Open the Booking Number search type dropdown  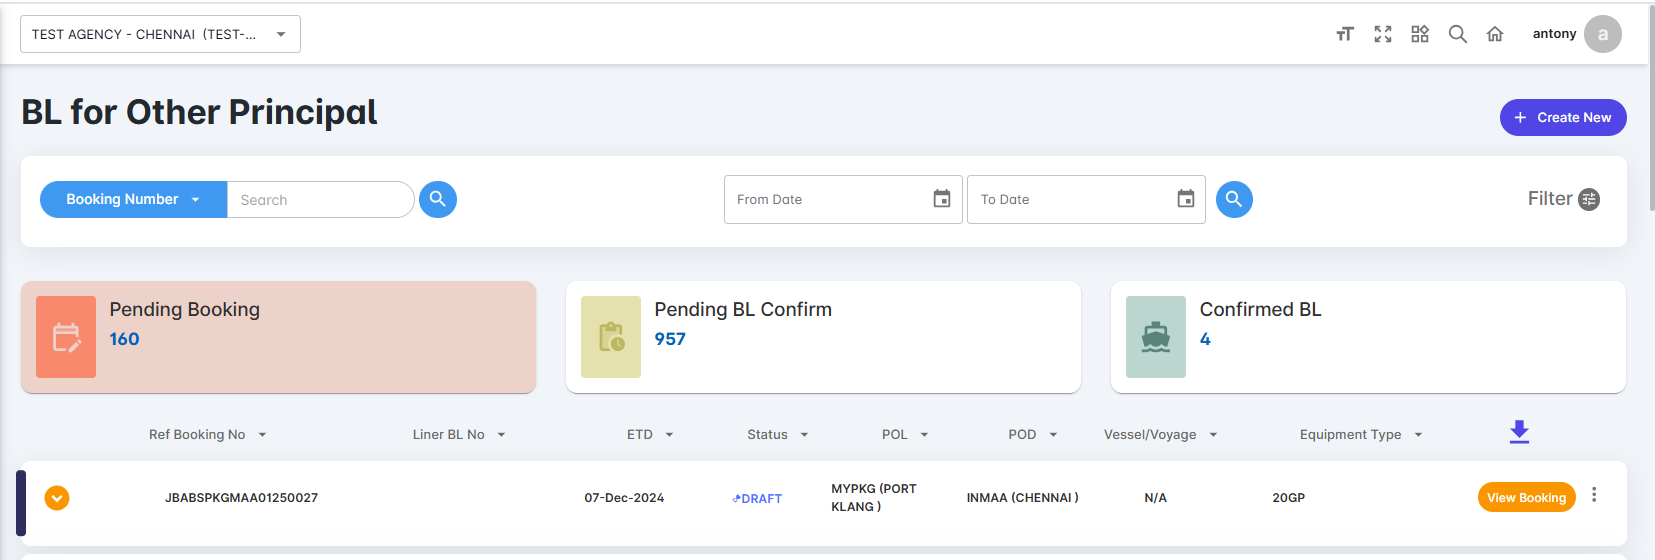133,199
